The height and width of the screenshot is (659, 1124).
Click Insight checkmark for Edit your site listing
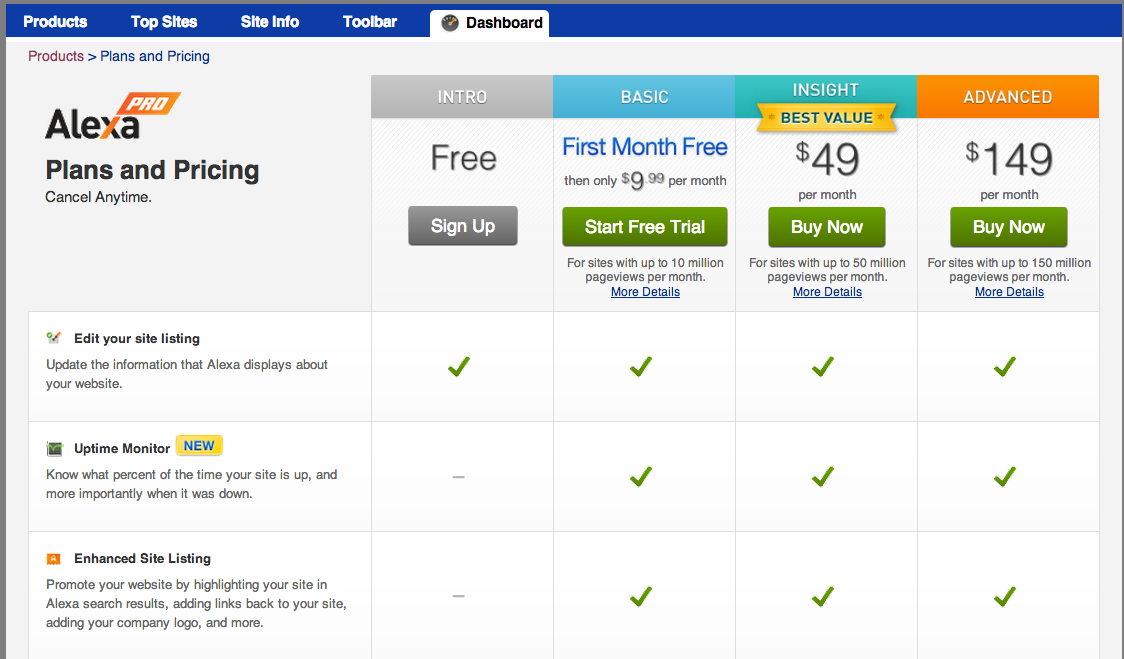[x=823, y=366]
